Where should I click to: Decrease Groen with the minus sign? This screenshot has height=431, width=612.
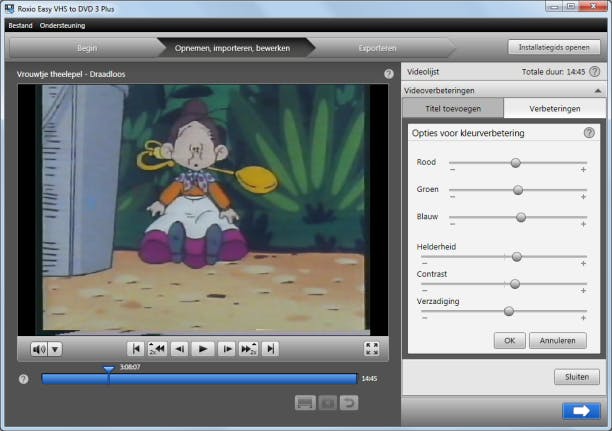pos(452,197)
